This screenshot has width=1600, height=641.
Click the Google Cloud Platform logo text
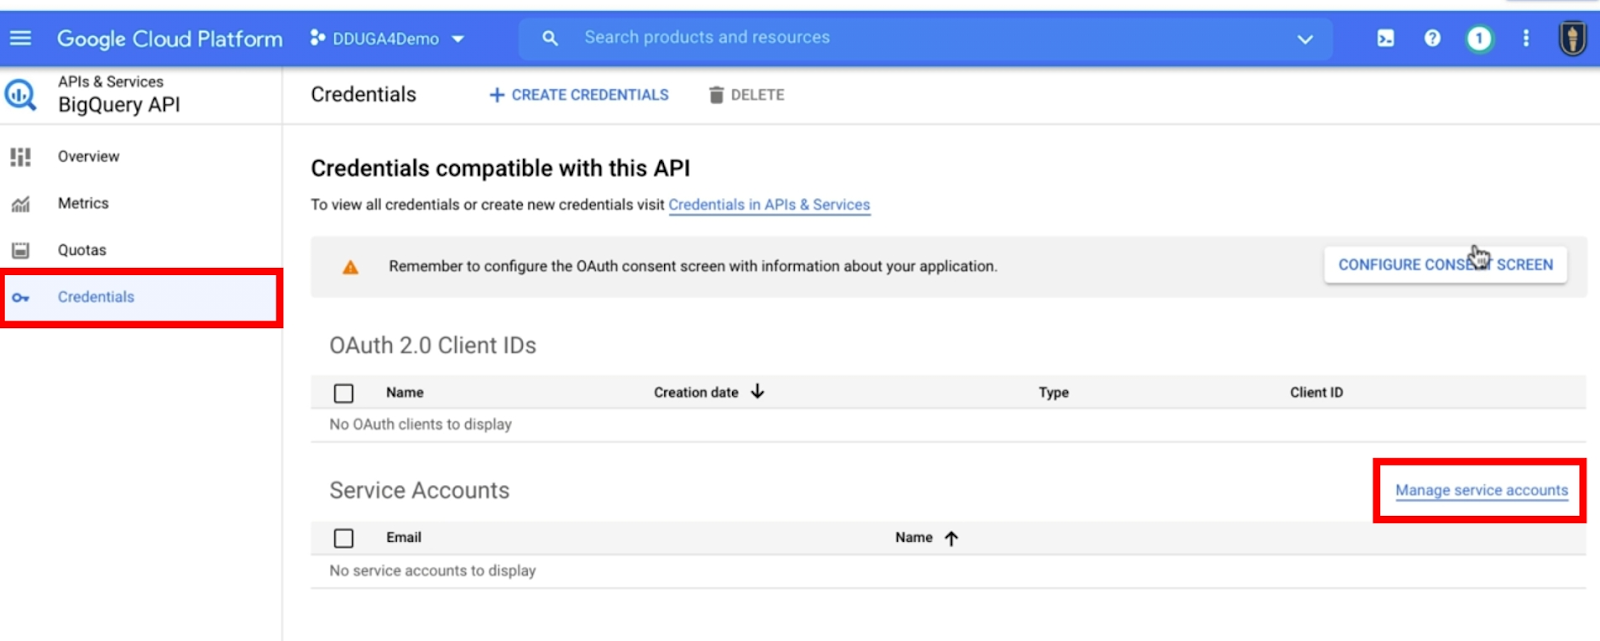click(170, 38)
